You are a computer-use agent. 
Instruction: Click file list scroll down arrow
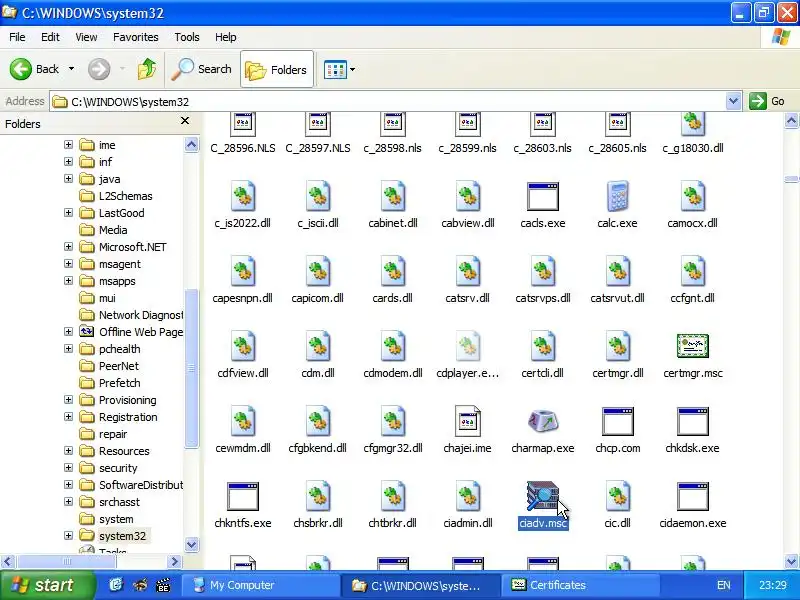pos(791,561)
